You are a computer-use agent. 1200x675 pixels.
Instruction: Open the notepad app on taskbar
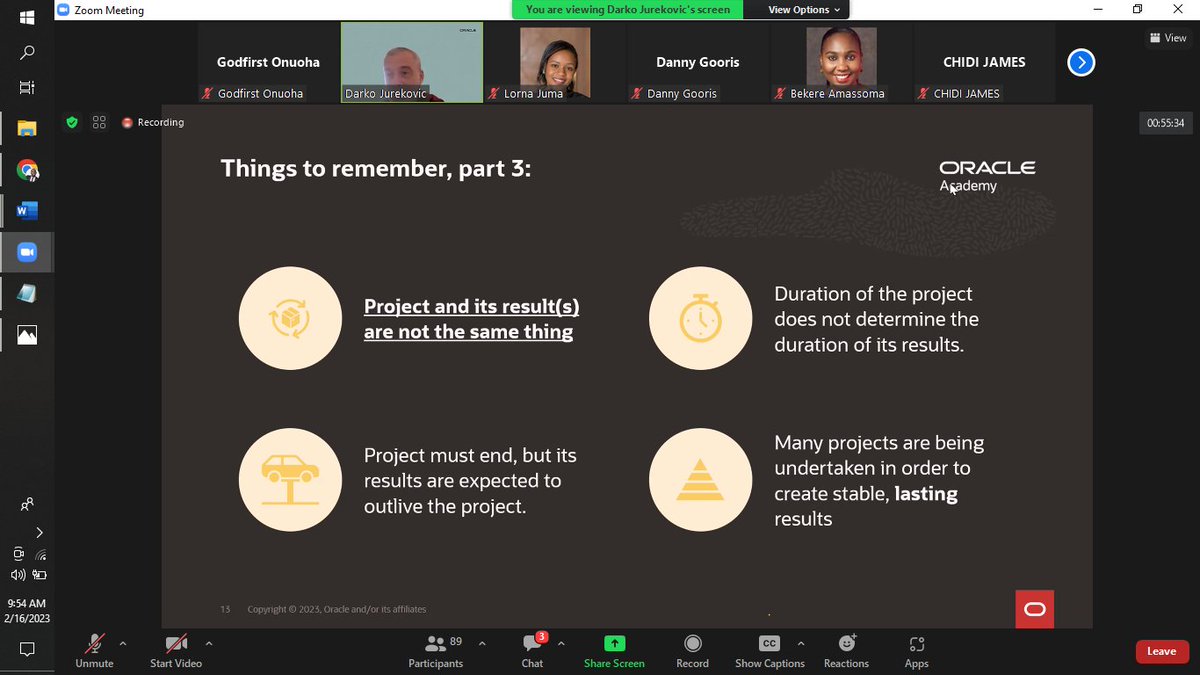27,293
